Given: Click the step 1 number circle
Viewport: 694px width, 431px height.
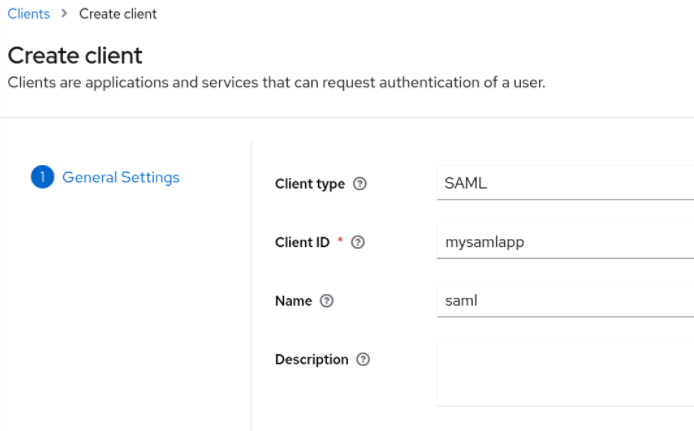Looking at the screenshot, I should point(41,178).
